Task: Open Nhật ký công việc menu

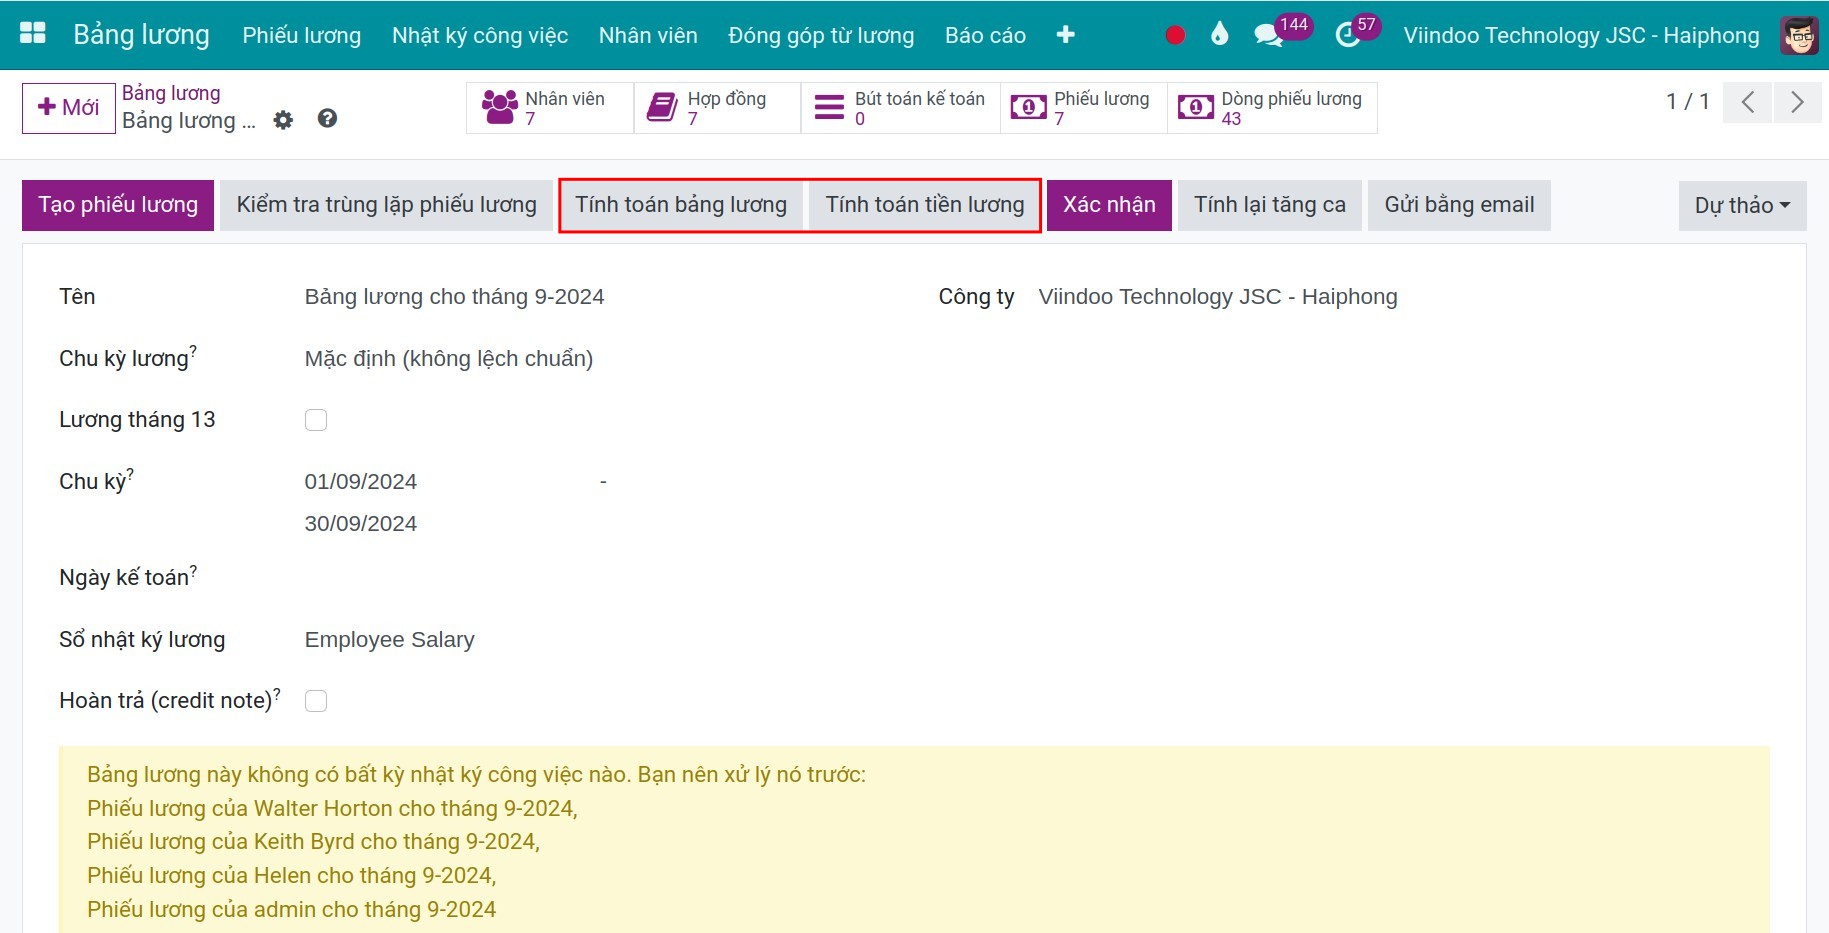Action: point(480,35)
